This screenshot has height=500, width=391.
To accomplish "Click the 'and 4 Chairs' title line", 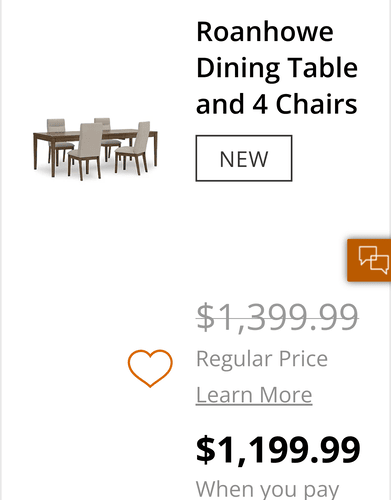I will pyautogui.click(x=277, y=104).
